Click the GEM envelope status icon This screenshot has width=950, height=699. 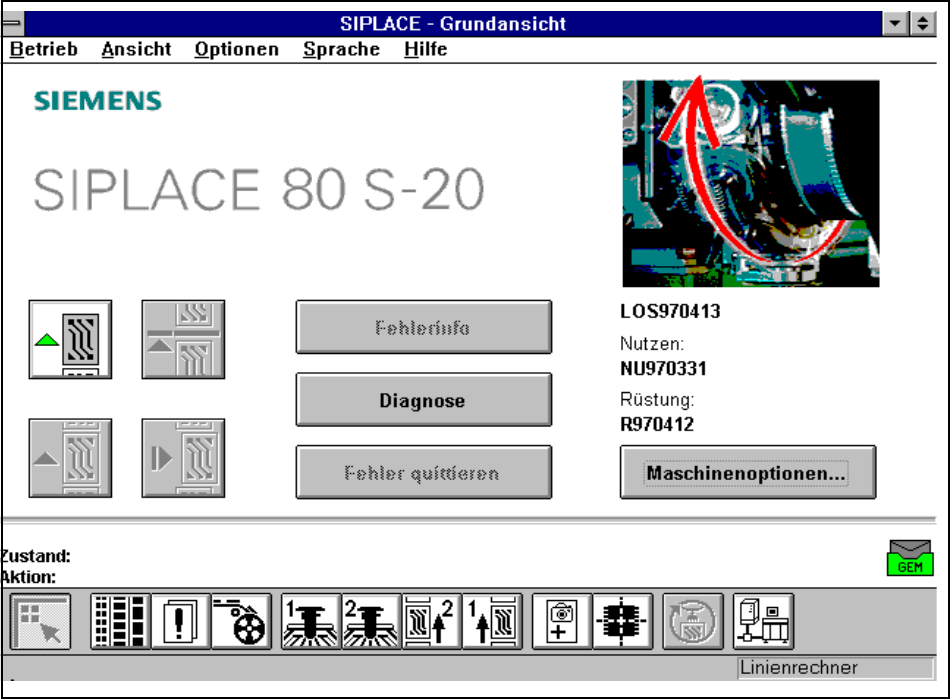click(910, 558)
